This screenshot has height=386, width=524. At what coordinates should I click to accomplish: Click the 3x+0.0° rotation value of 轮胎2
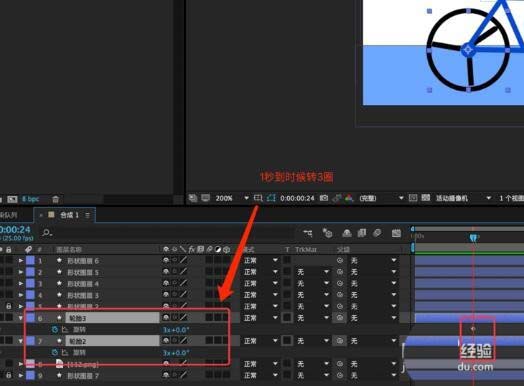tap(176, 353)
